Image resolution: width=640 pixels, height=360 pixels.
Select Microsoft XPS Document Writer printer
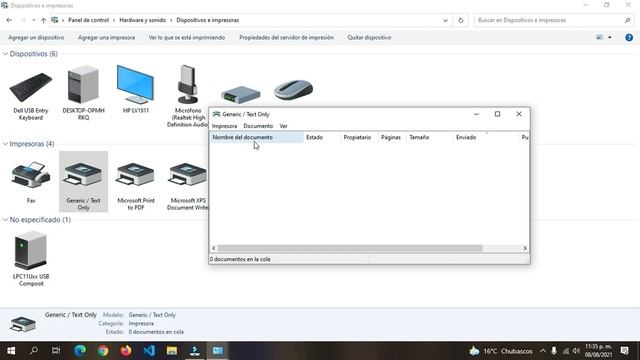[188, 186]
